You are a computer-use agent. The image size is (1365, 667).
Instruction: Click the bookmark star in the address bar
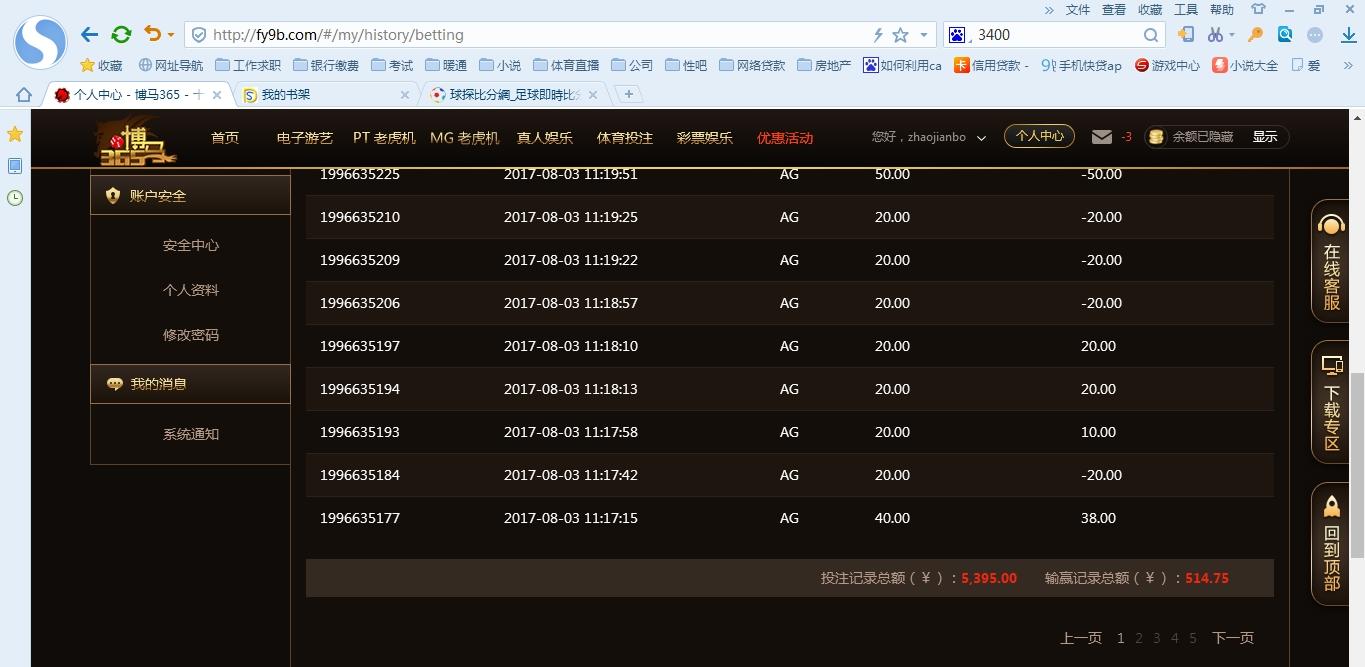tap(900, 35)
